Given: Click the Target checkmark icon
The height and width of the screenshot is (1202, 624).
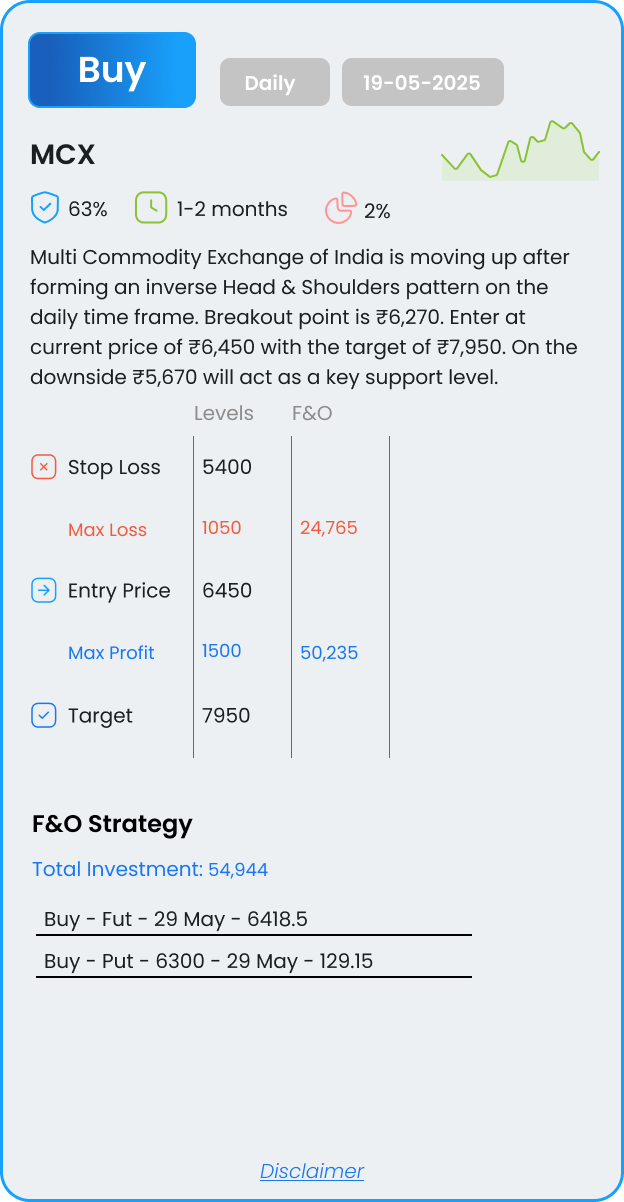Looking at the screenshot, I should point(44,715).
